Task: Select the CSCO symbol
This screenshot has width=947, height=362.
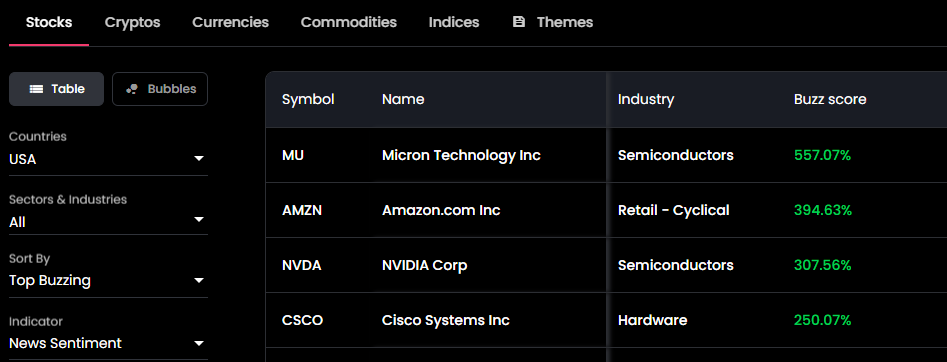Action: (303, 320)
